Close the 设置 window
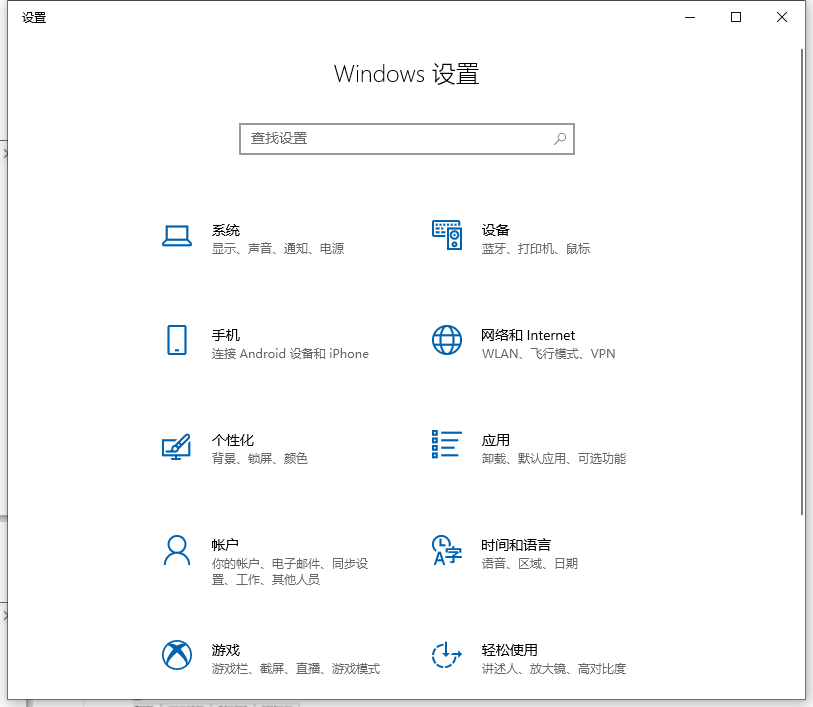The width and height of the screenshot is (813, 707). 782,17
